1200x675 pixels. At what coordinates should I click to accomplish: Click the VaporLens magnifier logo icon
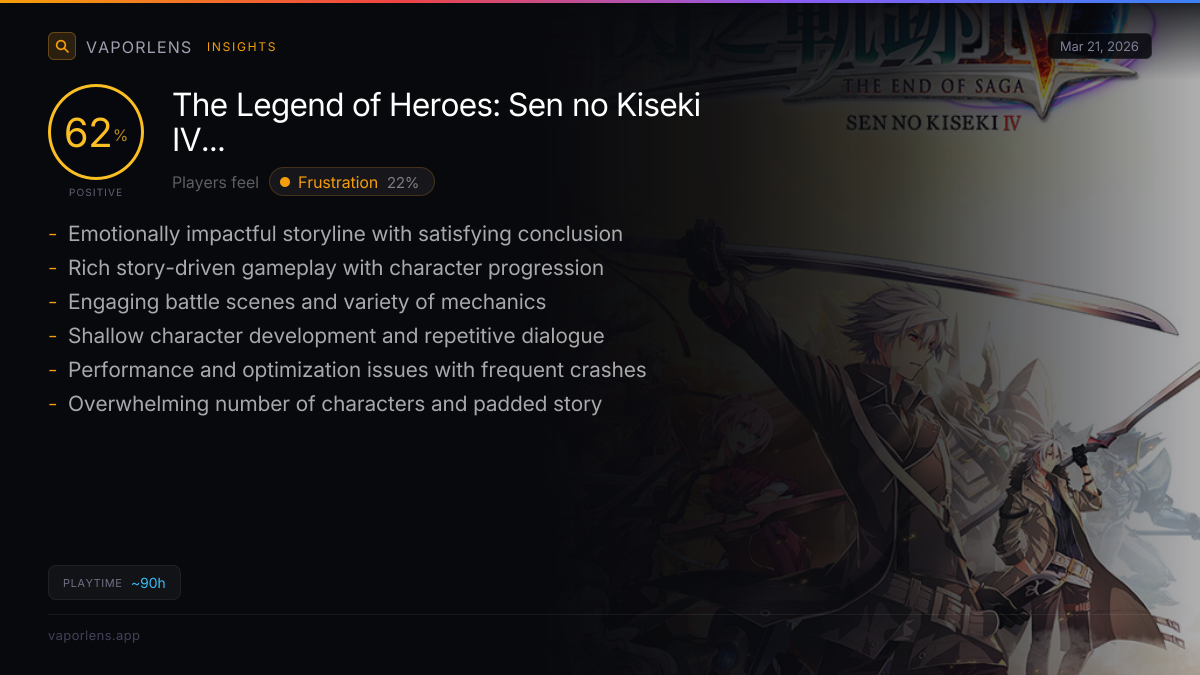point(62,46)
